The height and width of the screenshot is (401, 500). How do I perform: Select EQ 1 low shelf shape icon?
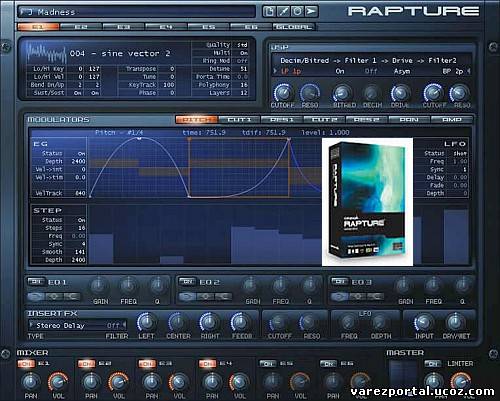pos(35,296)
